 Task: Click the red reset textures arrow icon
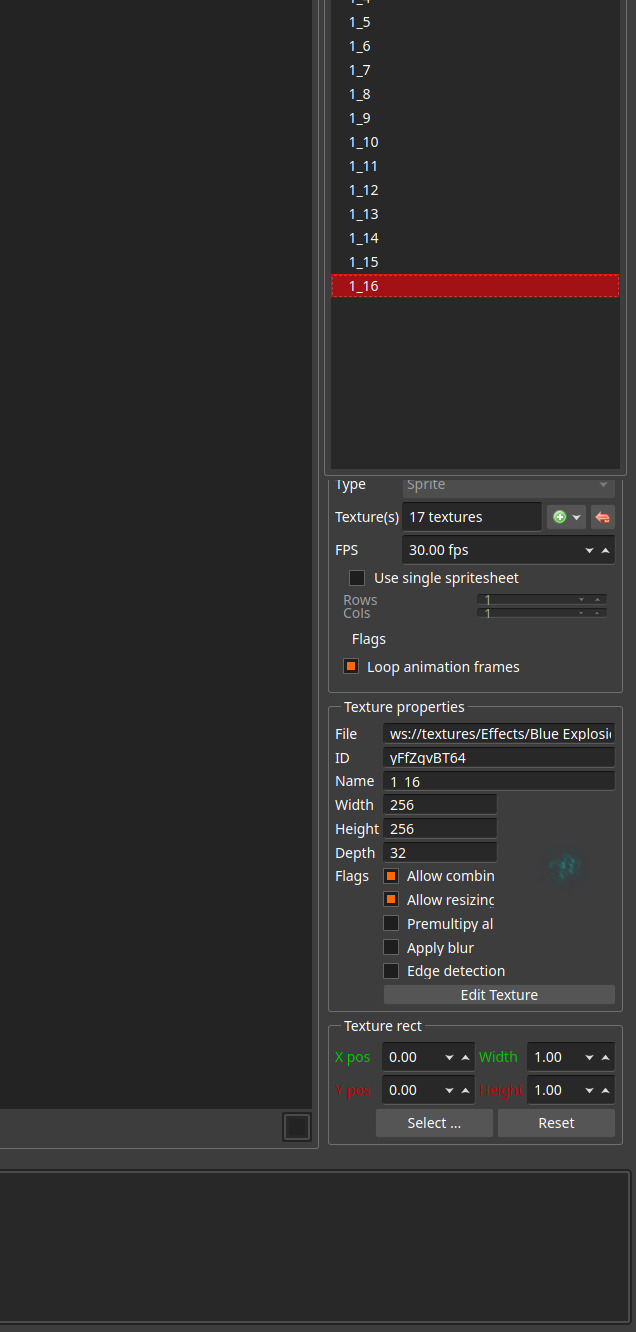point(603,517)
